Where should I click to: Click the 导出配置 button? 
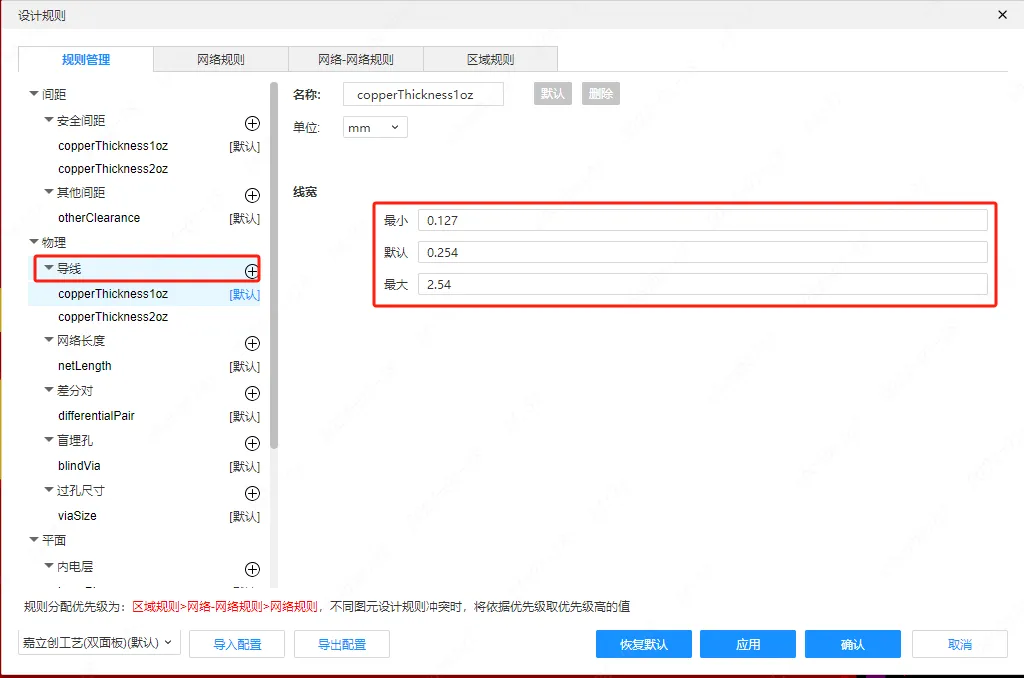point(341,644)
